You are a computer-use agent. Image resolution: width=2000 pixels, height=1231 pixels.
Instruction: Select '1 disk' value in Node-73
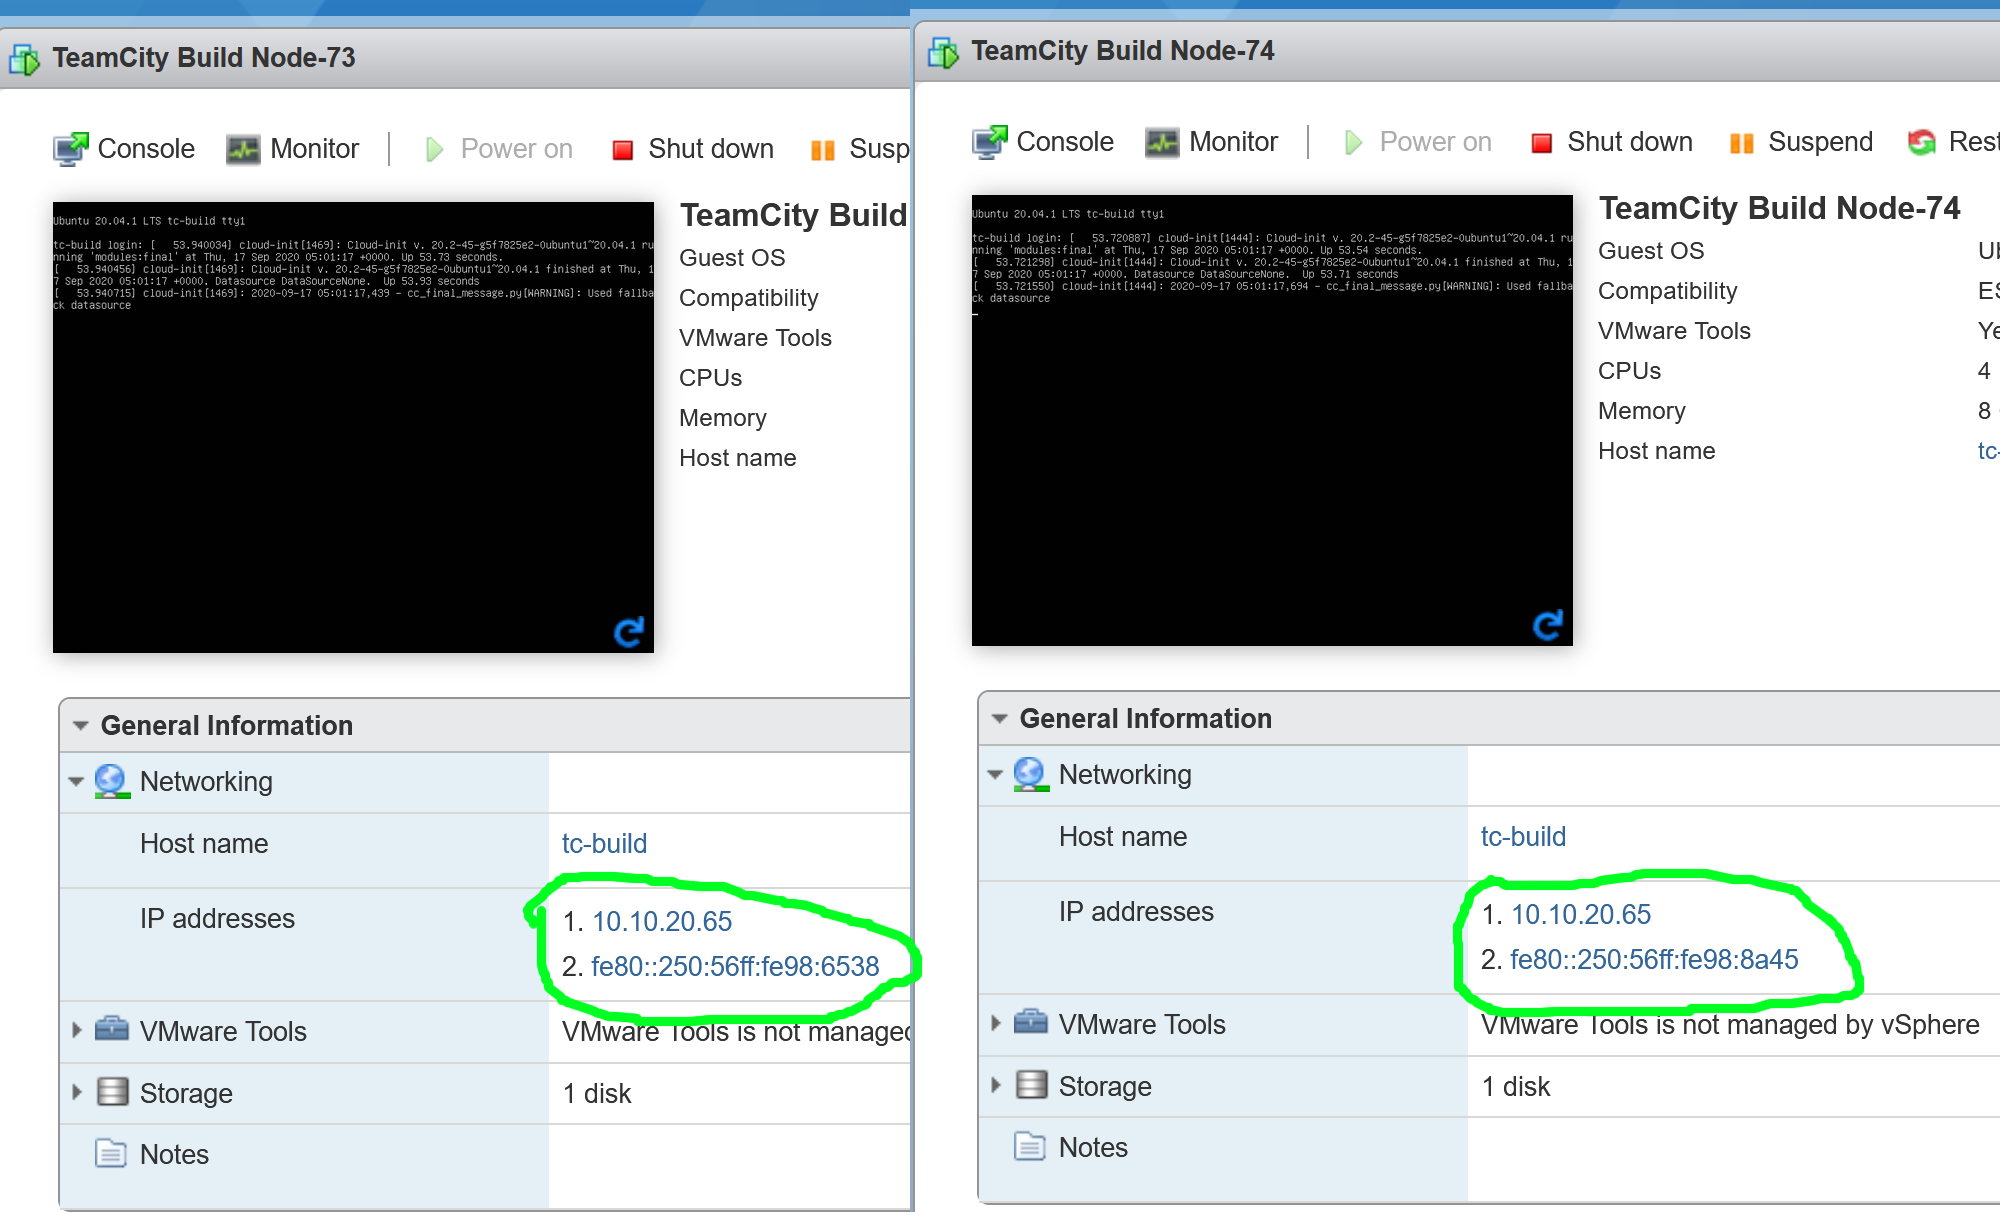pos(597,1094)
